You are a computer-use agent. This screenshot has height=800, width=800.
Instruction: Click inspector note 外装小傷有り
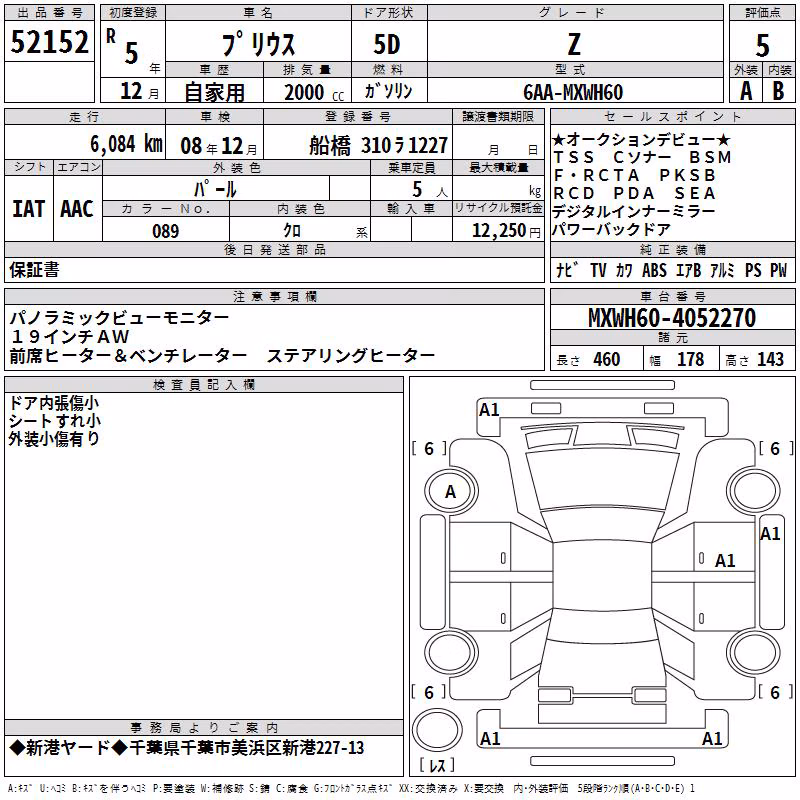[54, 439]
